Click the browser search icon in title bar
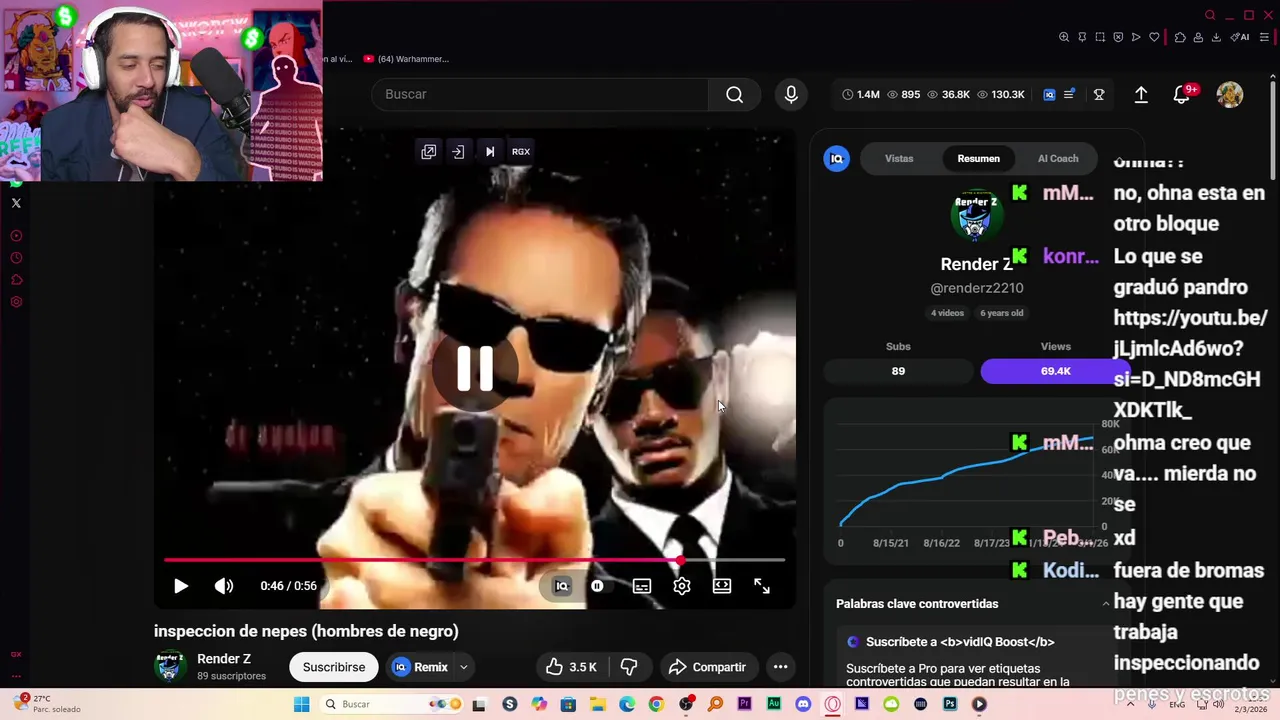This screenshot has width=1280, height=720. point(1210,15)
